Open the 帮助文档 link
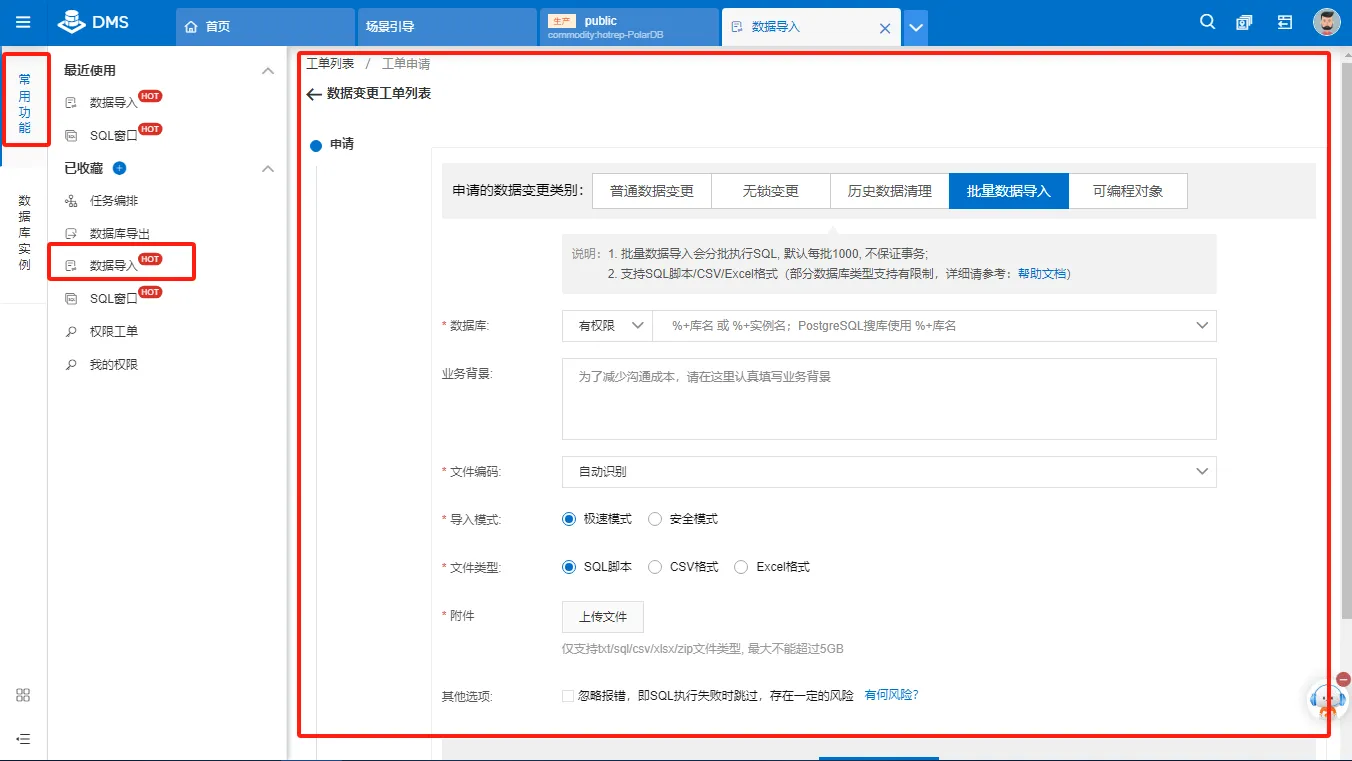 click(1044, 274)
